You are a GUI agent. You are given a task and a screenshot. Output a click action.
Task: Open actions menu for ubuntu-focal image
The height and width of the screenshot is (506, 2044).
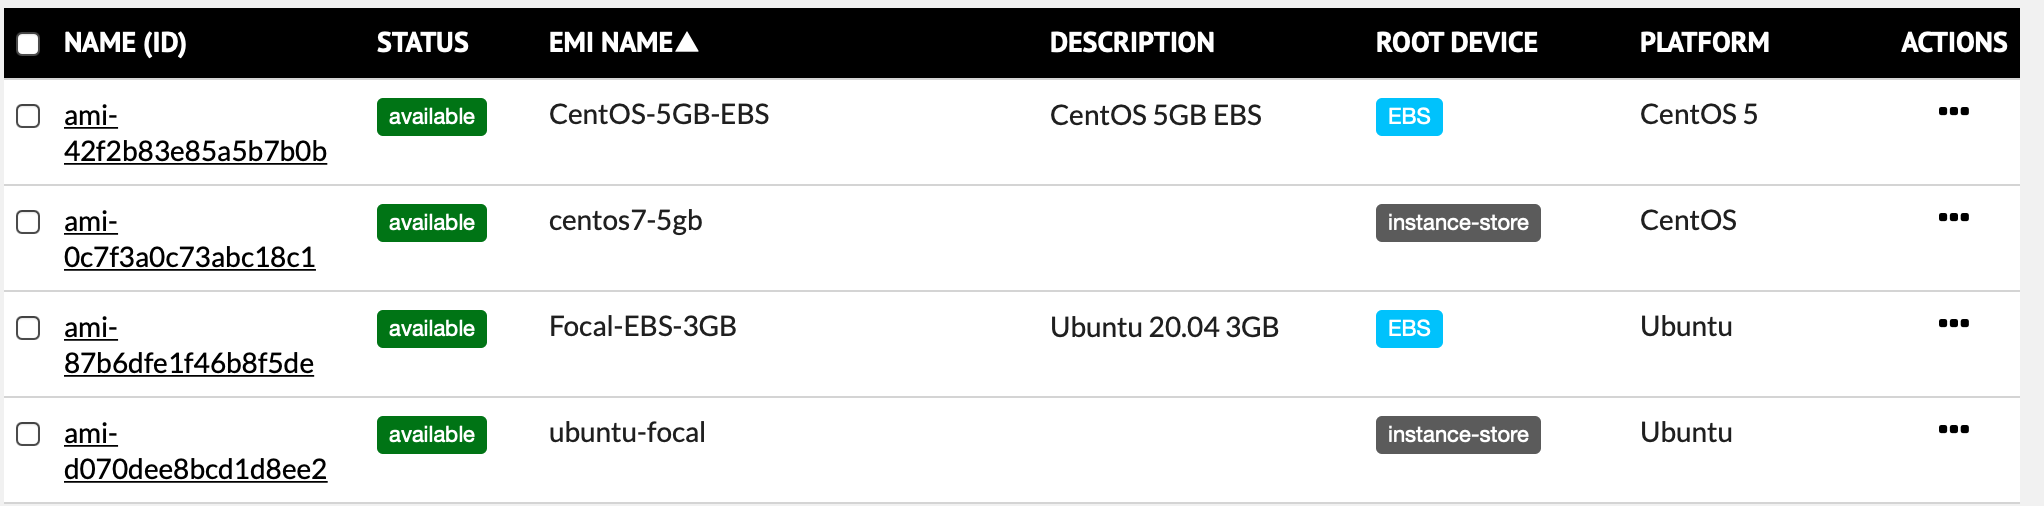pos(1953,429)
